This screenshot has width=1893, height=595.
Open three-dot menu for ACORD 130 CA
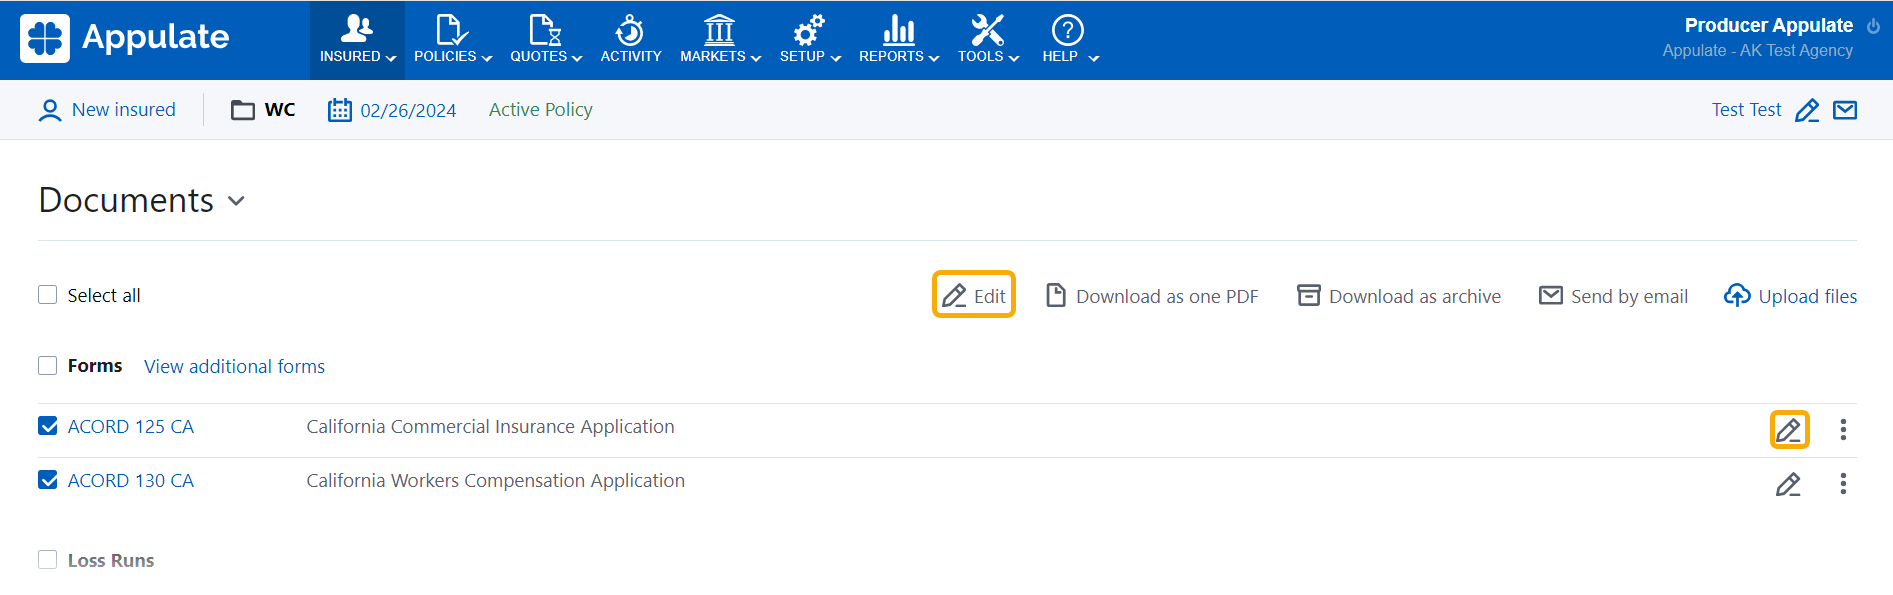pyautogui.click(x=1843, y=484)
